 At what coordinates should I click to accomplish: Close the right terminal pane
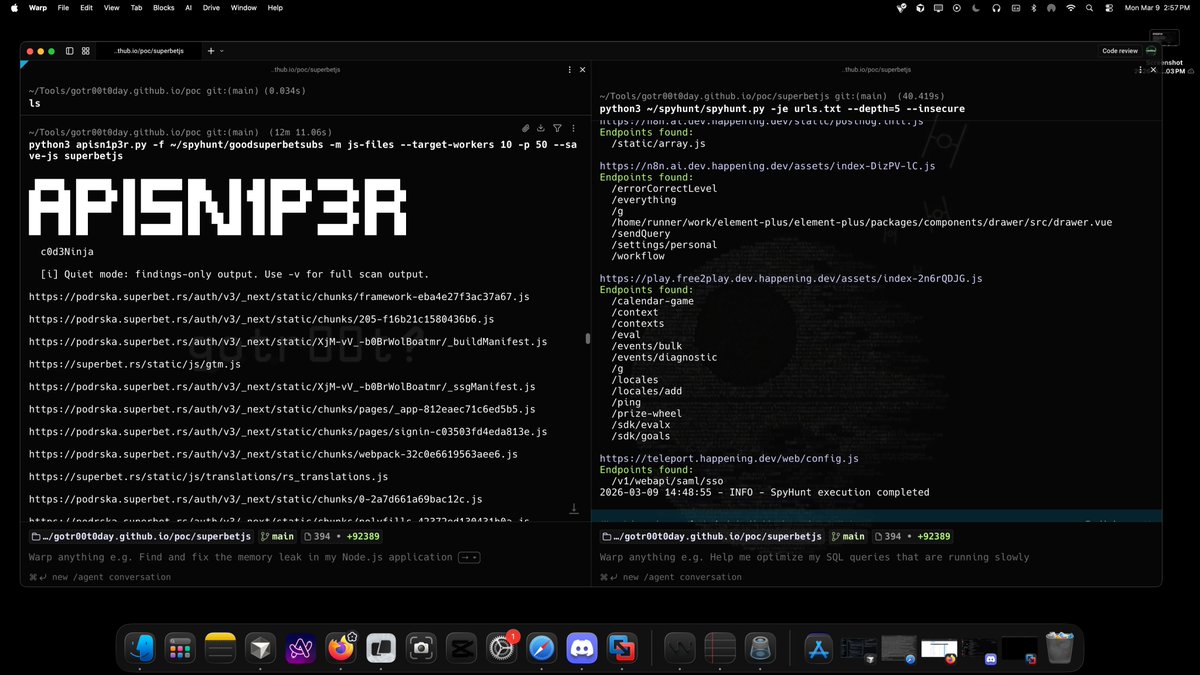pos(1153,70)
